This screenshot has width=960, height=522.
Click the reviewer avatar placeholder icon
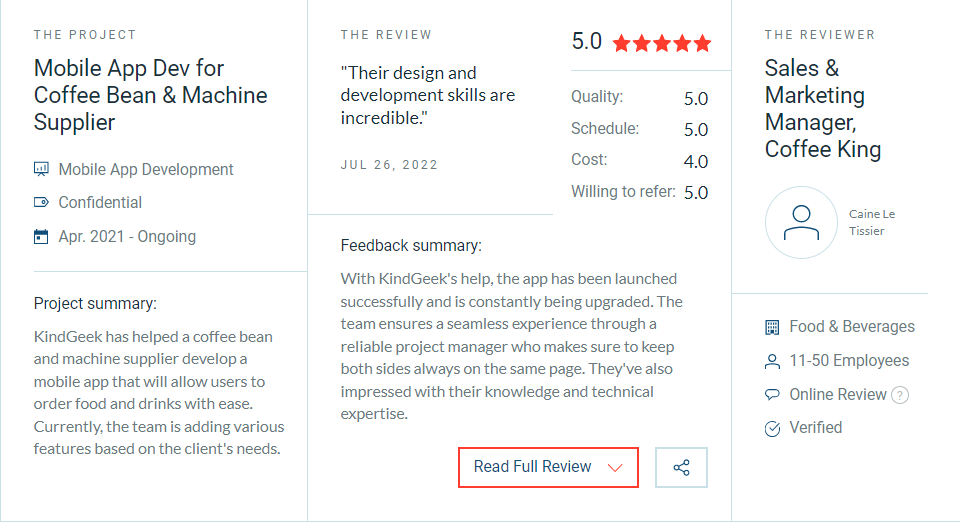(801, 223)
